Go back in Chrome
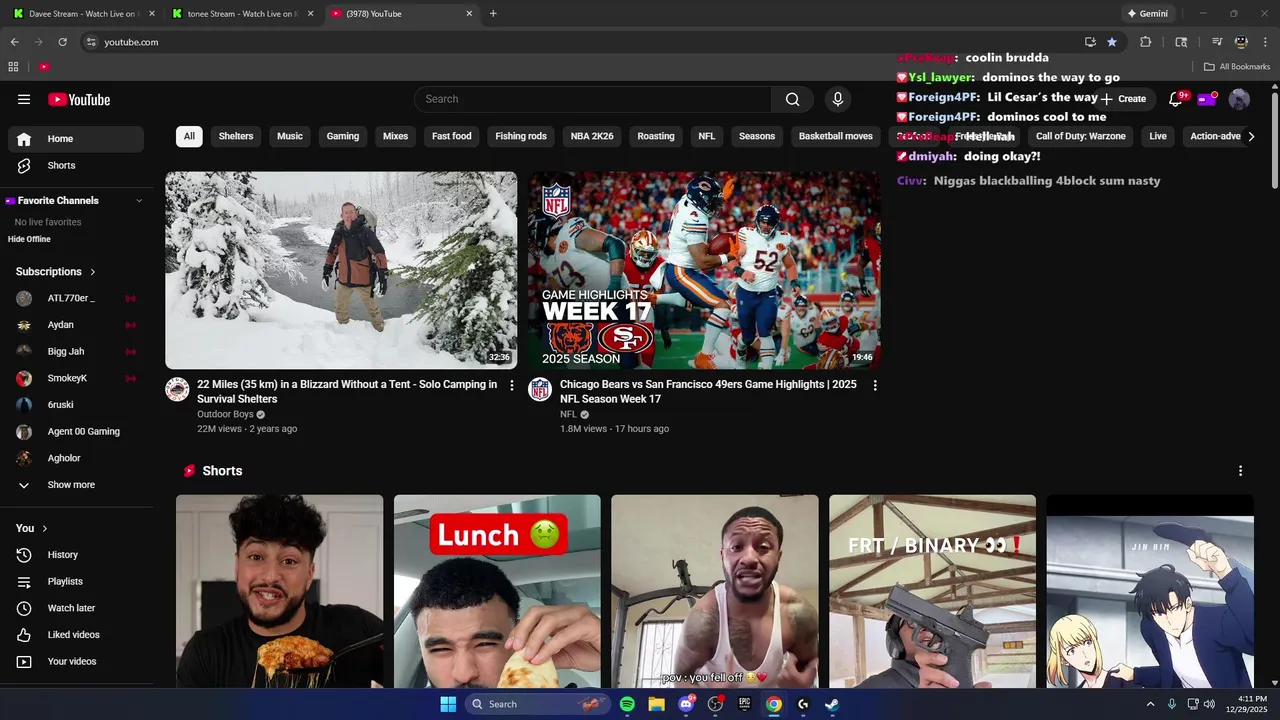The width and height of the screenshot is (1280, 720). pos(14,42)
